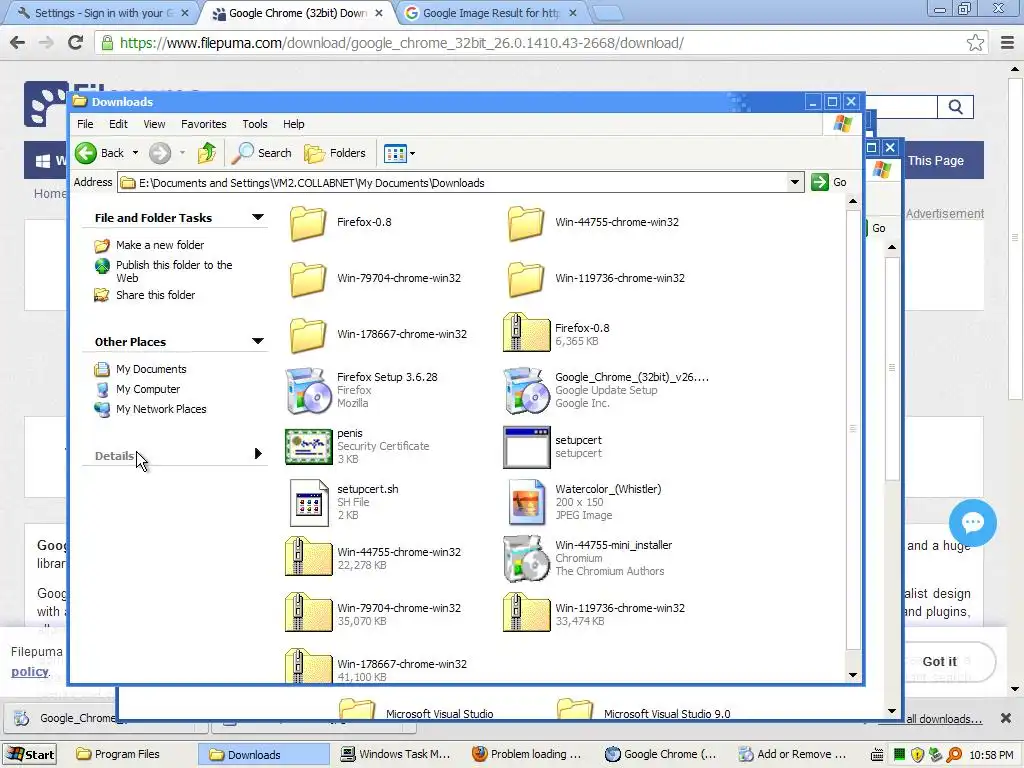Open Search in Downloads toolbar
This screenshot has height=768, width=1024.
262,153
